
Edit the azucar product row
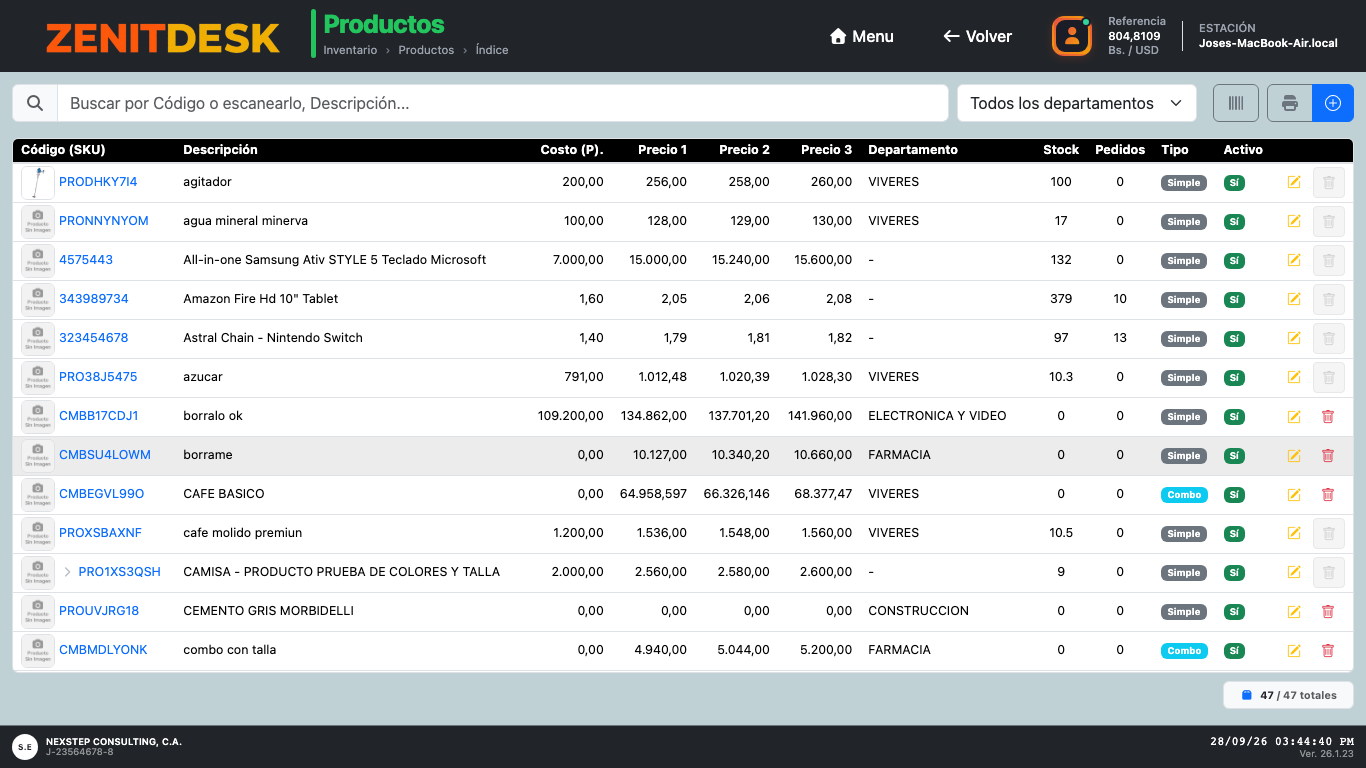[x=1294, y=377]
